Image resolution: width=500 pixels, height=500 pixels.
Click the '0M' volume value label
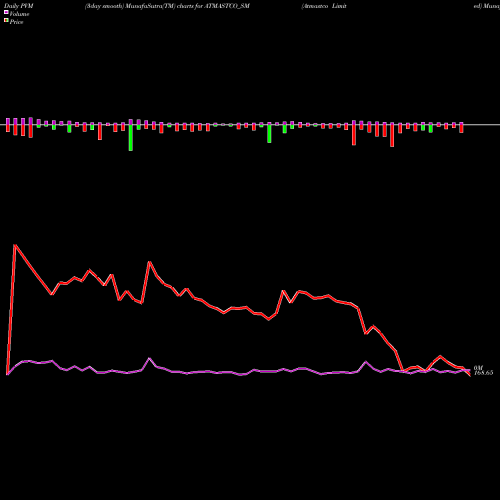click(478, 368)
